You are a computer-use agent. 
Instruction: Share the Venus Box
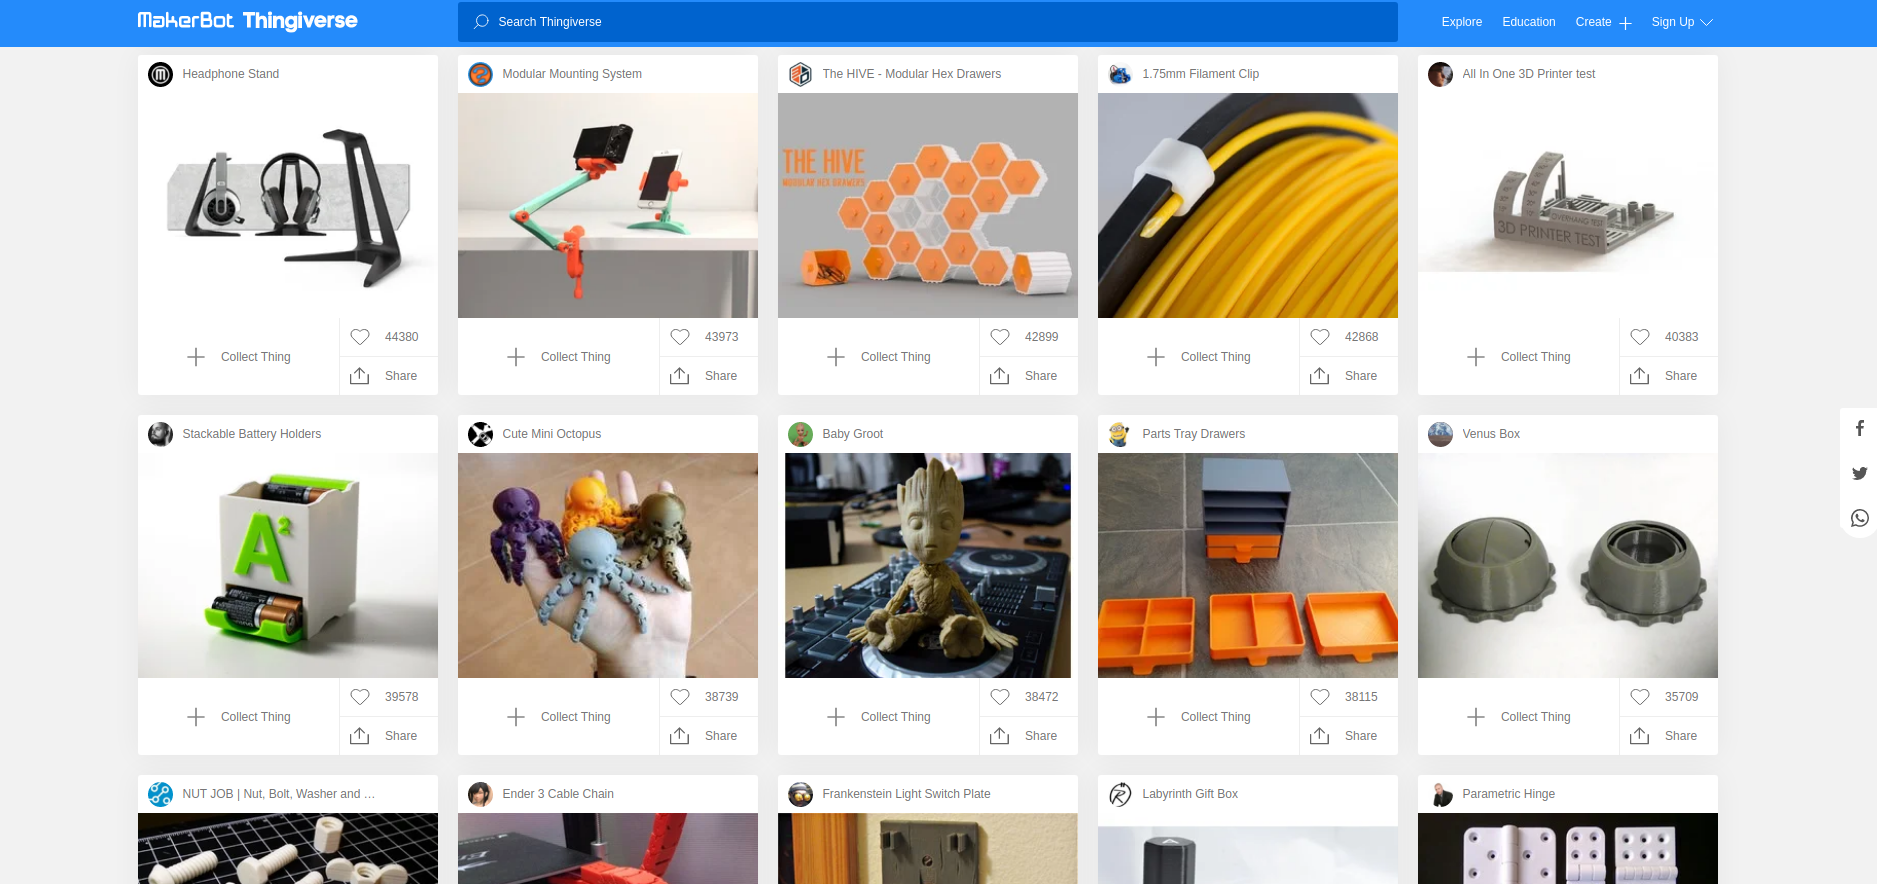(x=1668, y=736)
